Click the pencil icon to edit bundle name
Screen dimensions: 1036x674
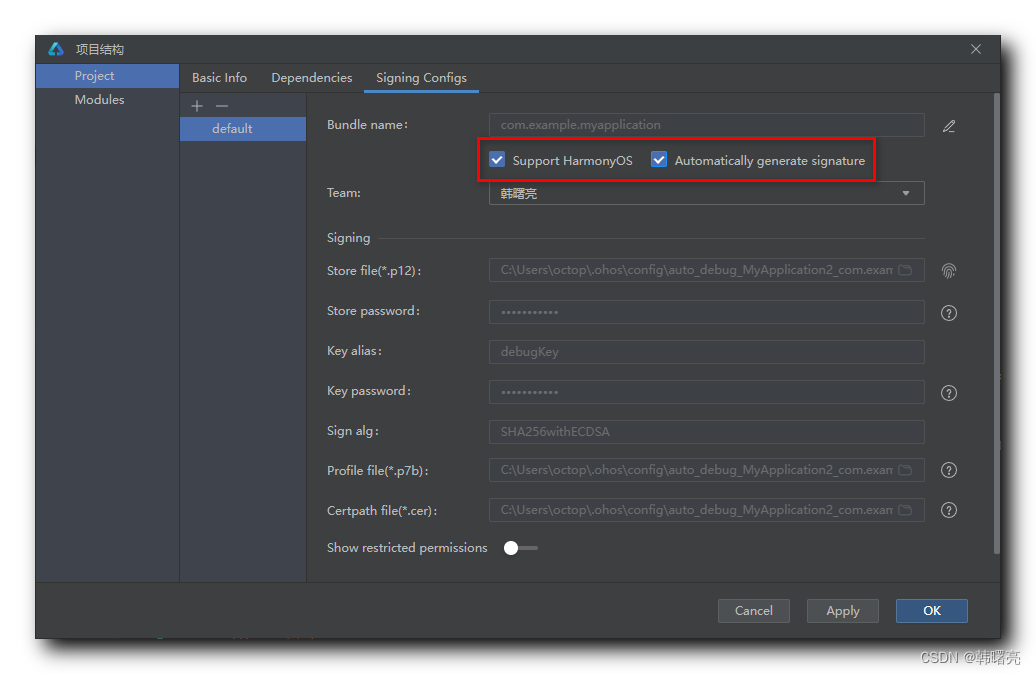point(948,125)
